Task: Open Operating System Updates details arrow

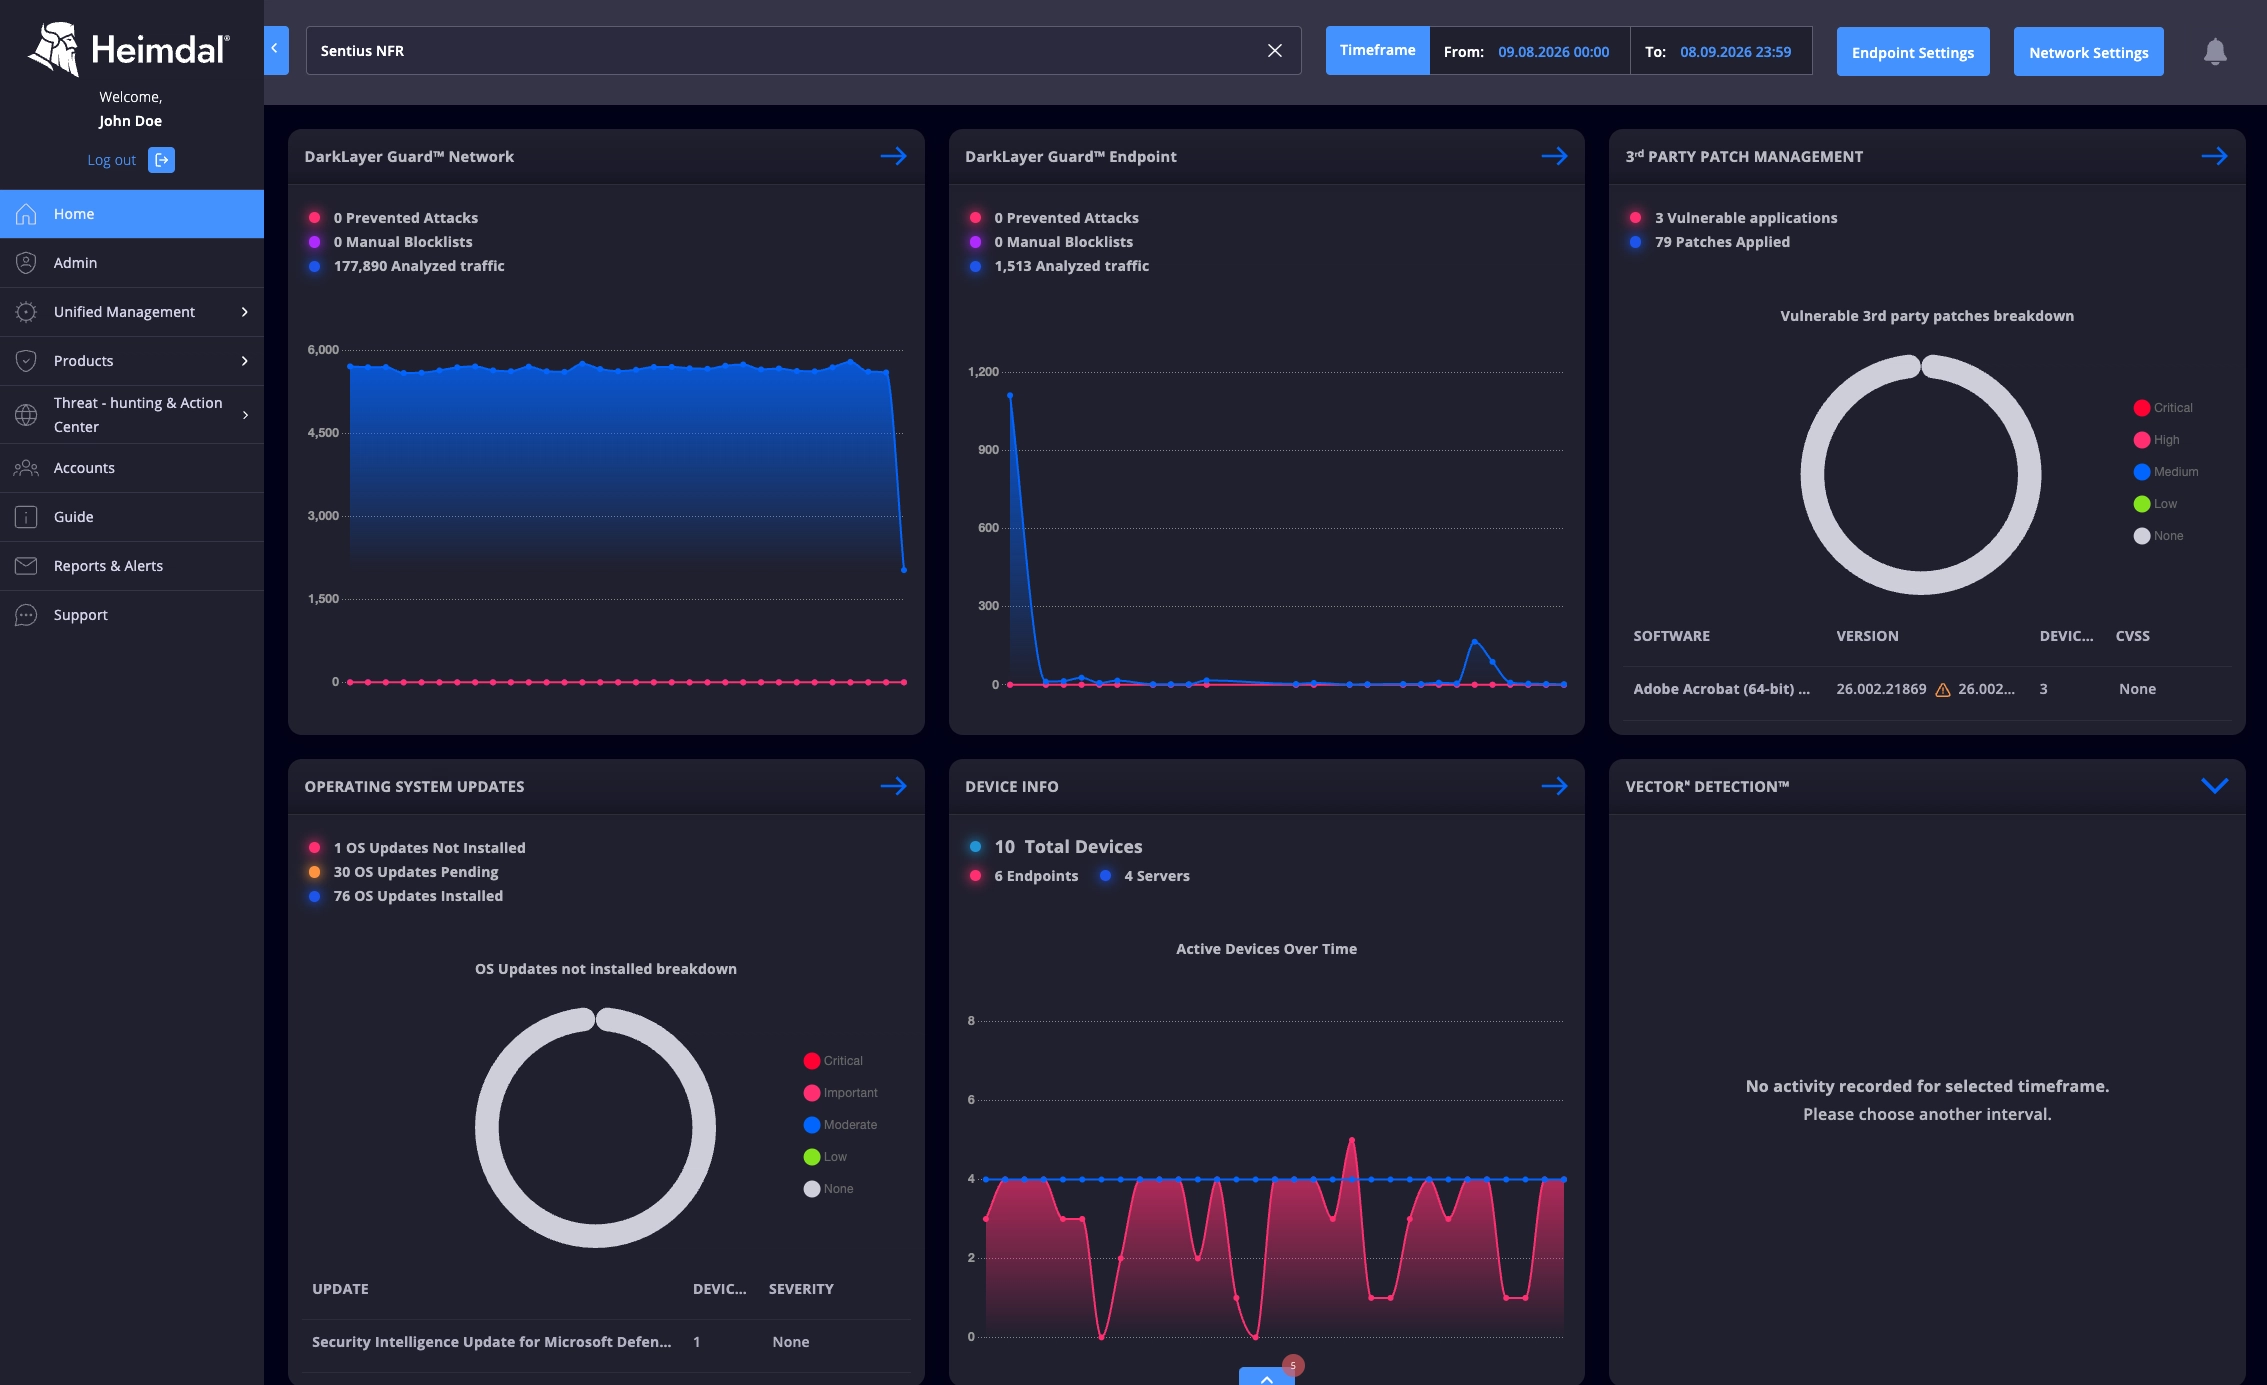Action: (x=894, y=786)
